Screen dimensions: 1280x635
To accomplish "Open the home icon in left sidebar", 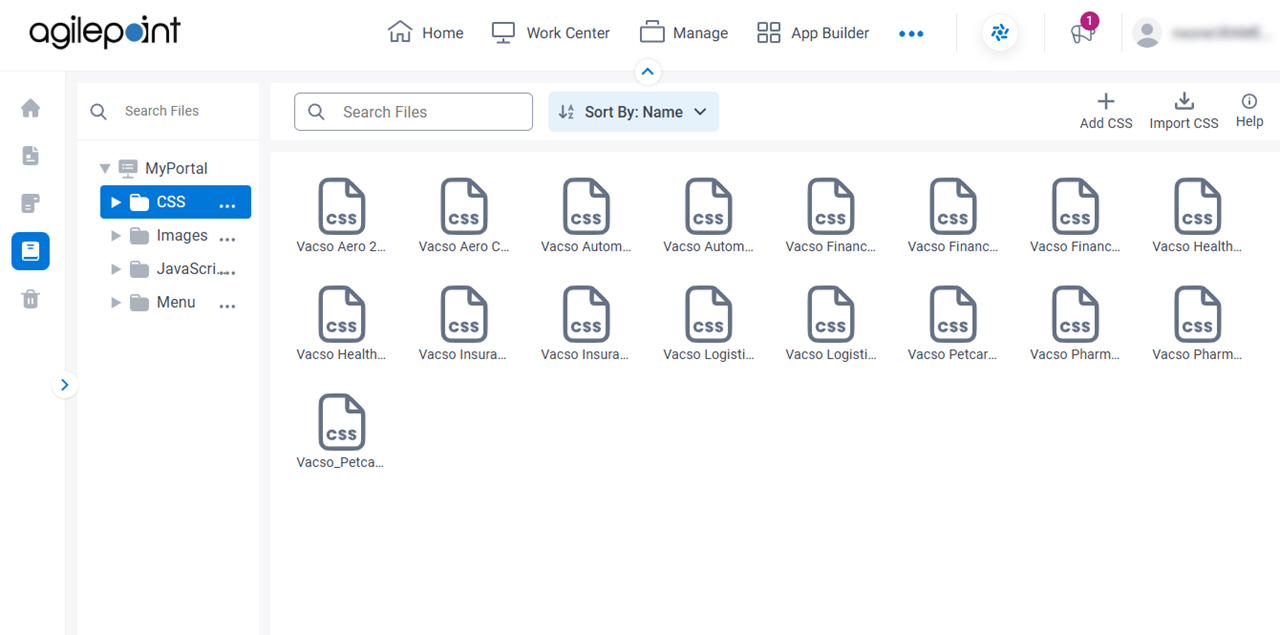I will [30, 108].
